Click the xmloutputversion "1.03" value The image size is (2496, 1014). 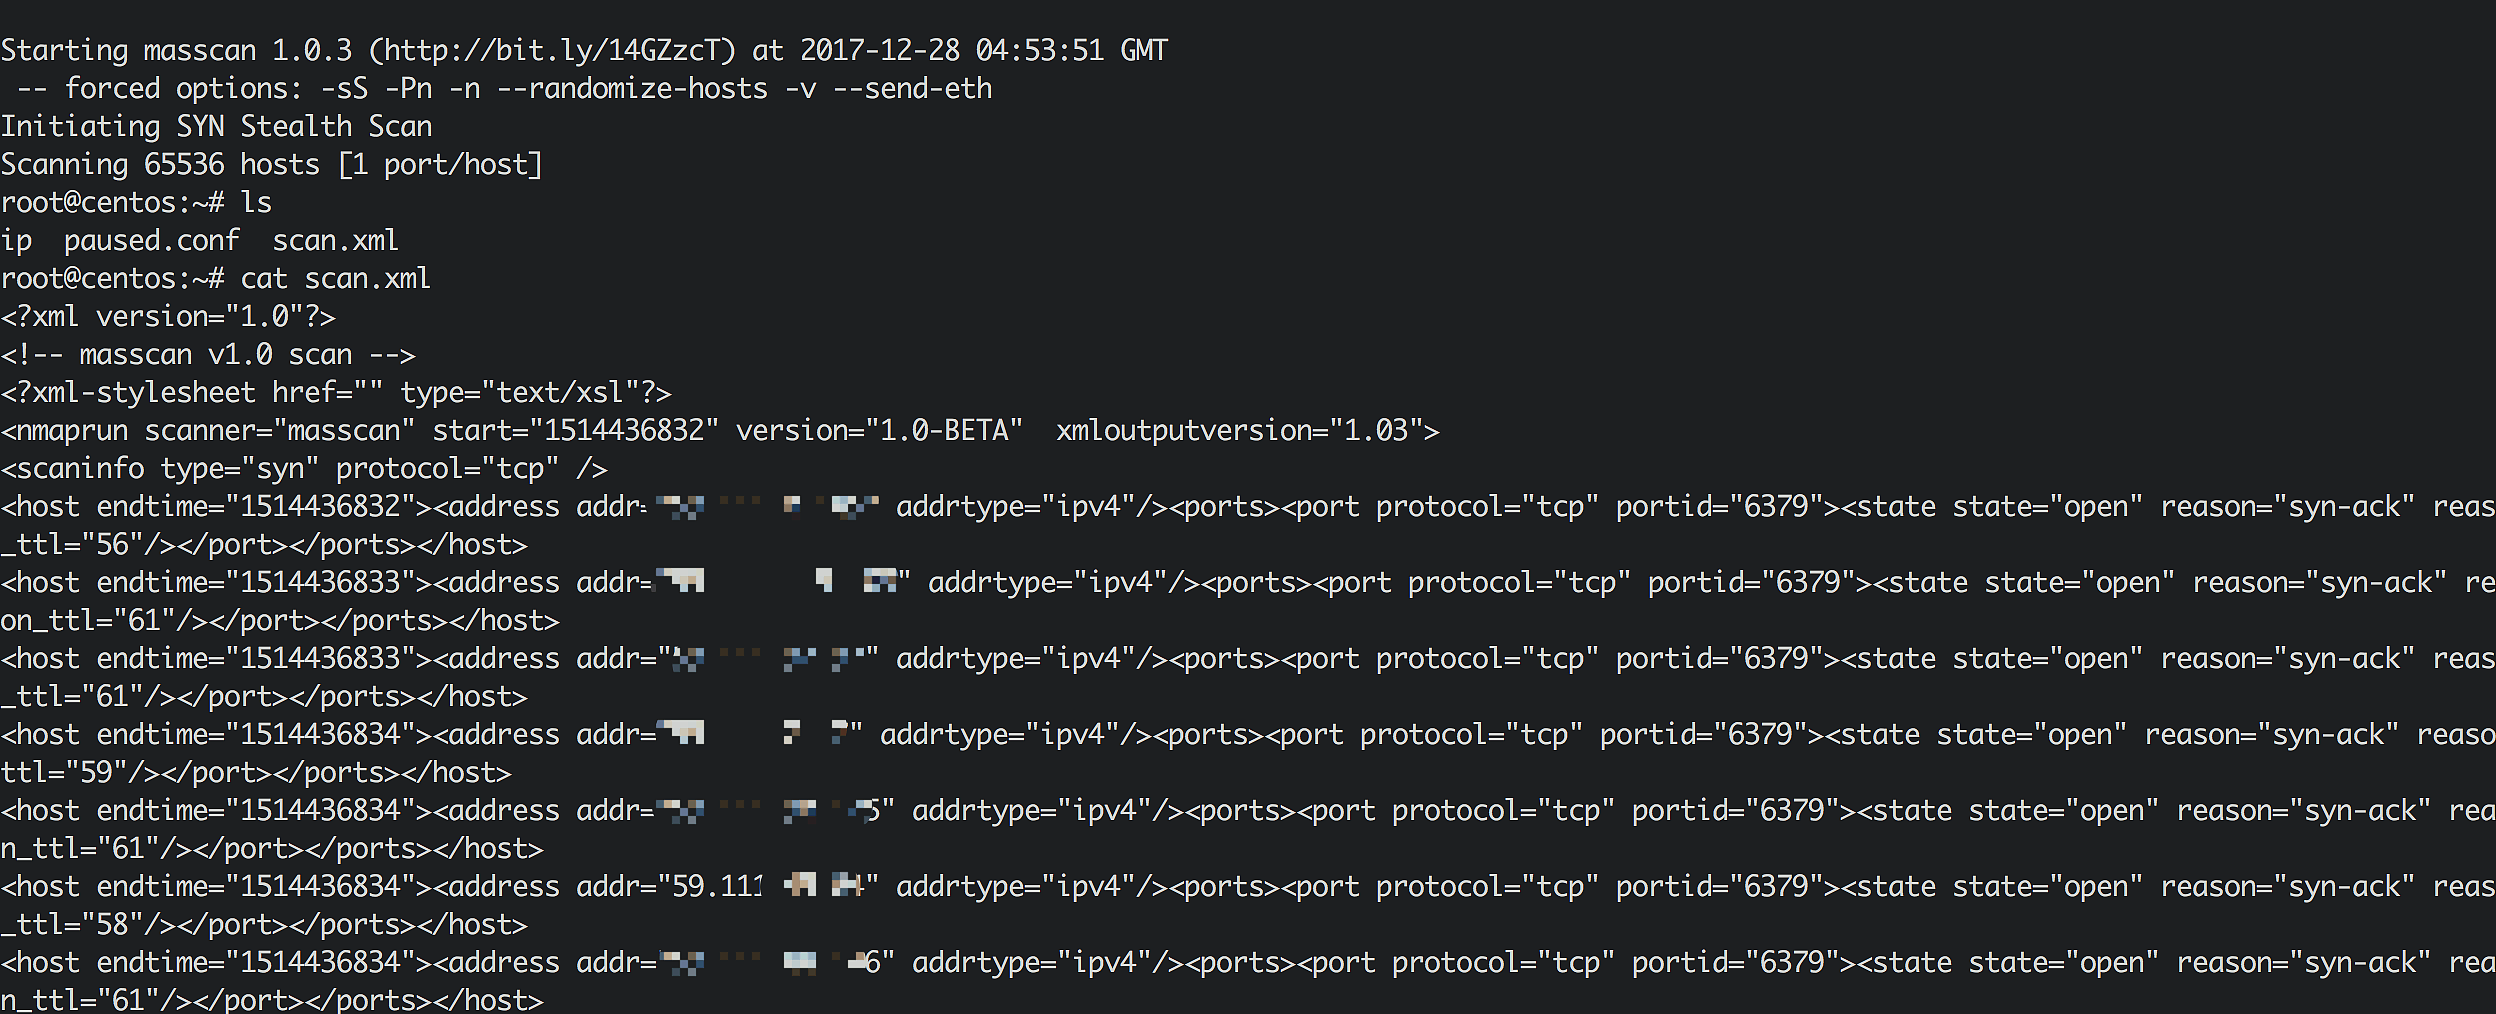pos(1376,431)
